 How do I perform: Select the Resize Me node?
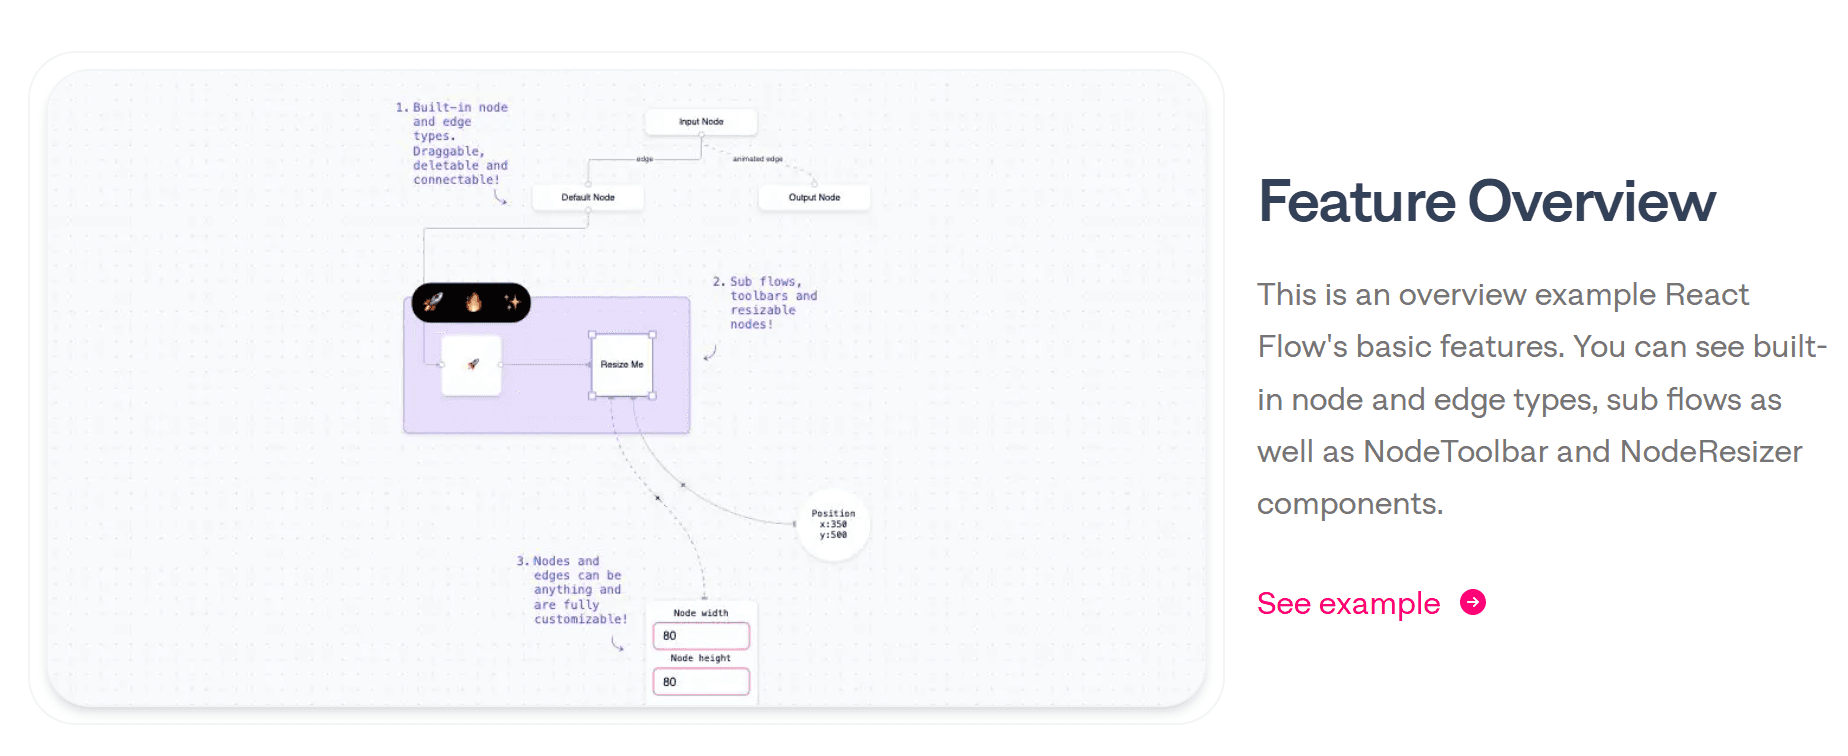coord(622,365)
